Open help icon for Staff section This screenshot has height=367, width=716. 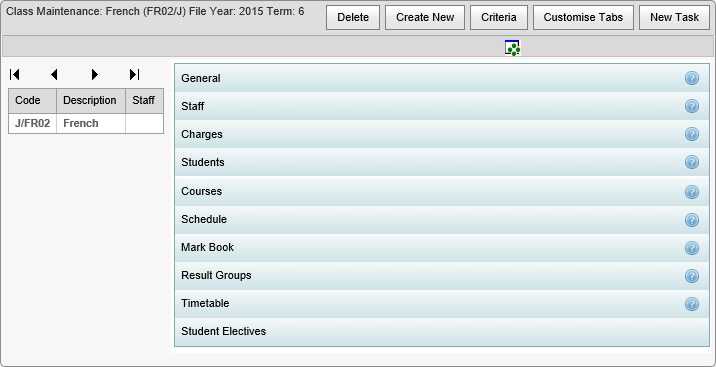pos(692,106)
